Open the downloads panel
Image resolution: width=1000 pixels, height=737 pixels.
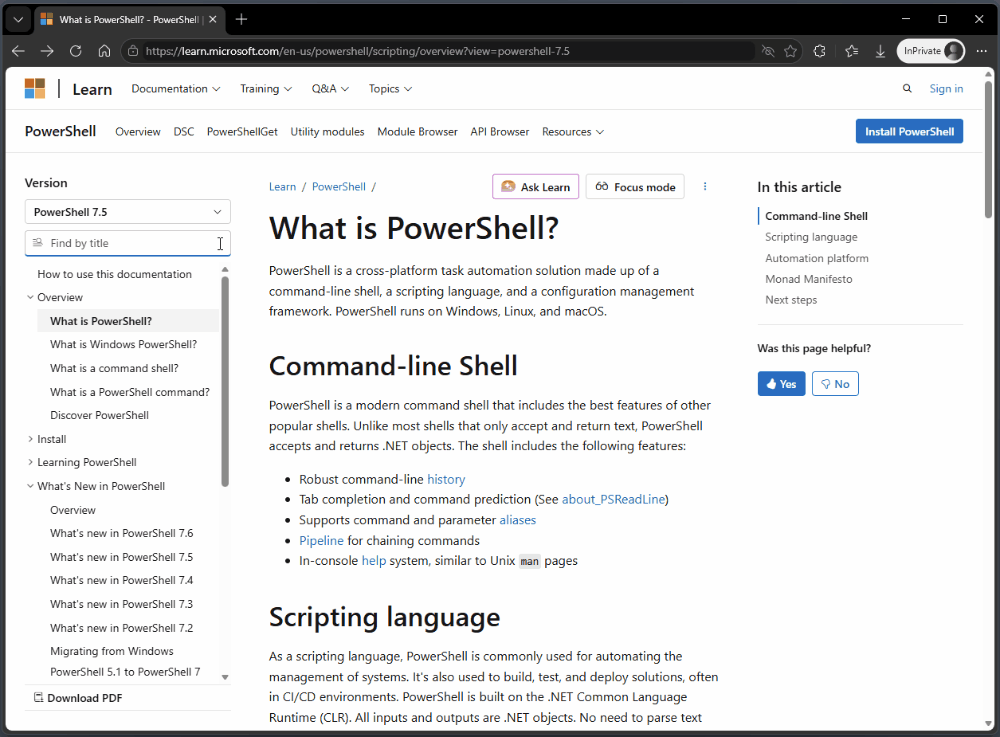pos(880,51)
